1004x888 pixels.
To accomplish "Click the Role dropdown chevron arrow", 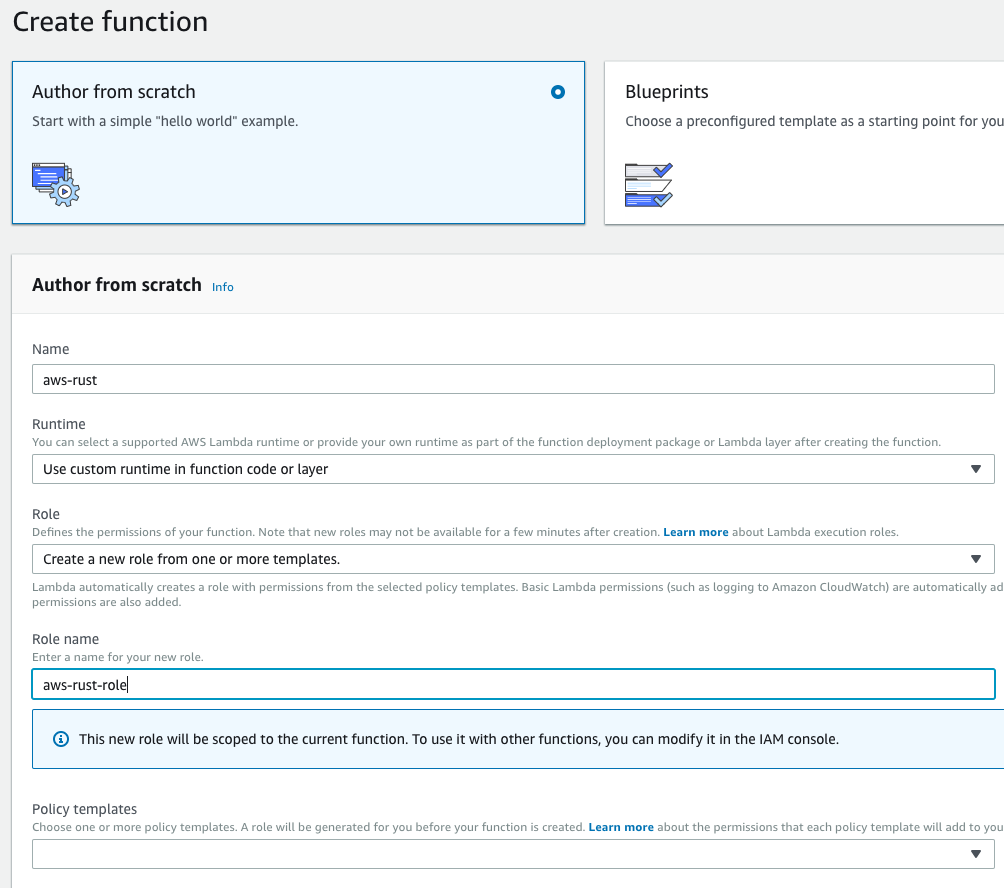I will point(977,559).
